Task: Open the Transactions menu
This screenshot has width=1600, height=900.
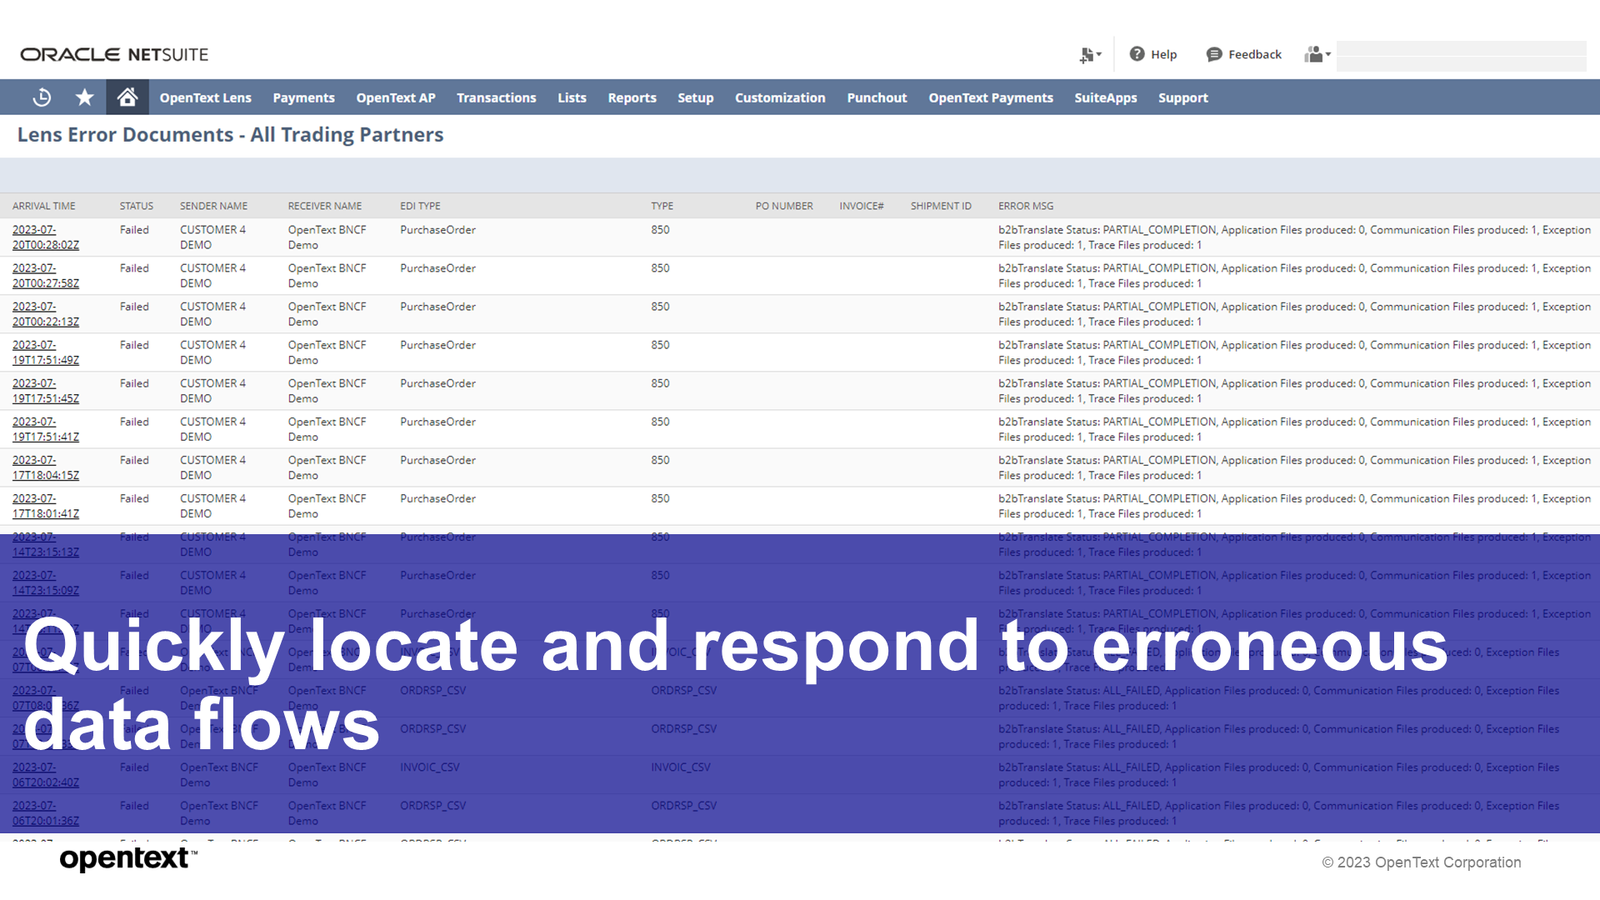Action: click(496, 98)
